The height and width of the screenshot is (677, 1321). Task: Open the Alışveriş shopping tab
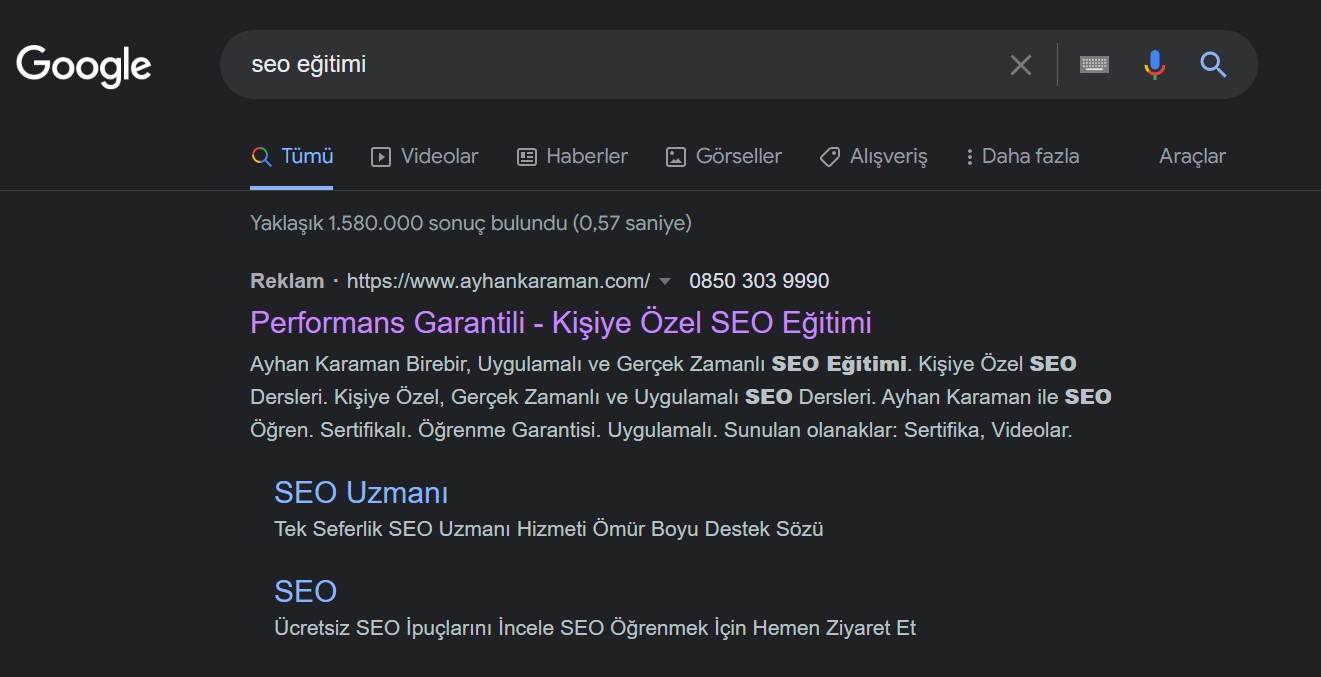click(873, 157)
